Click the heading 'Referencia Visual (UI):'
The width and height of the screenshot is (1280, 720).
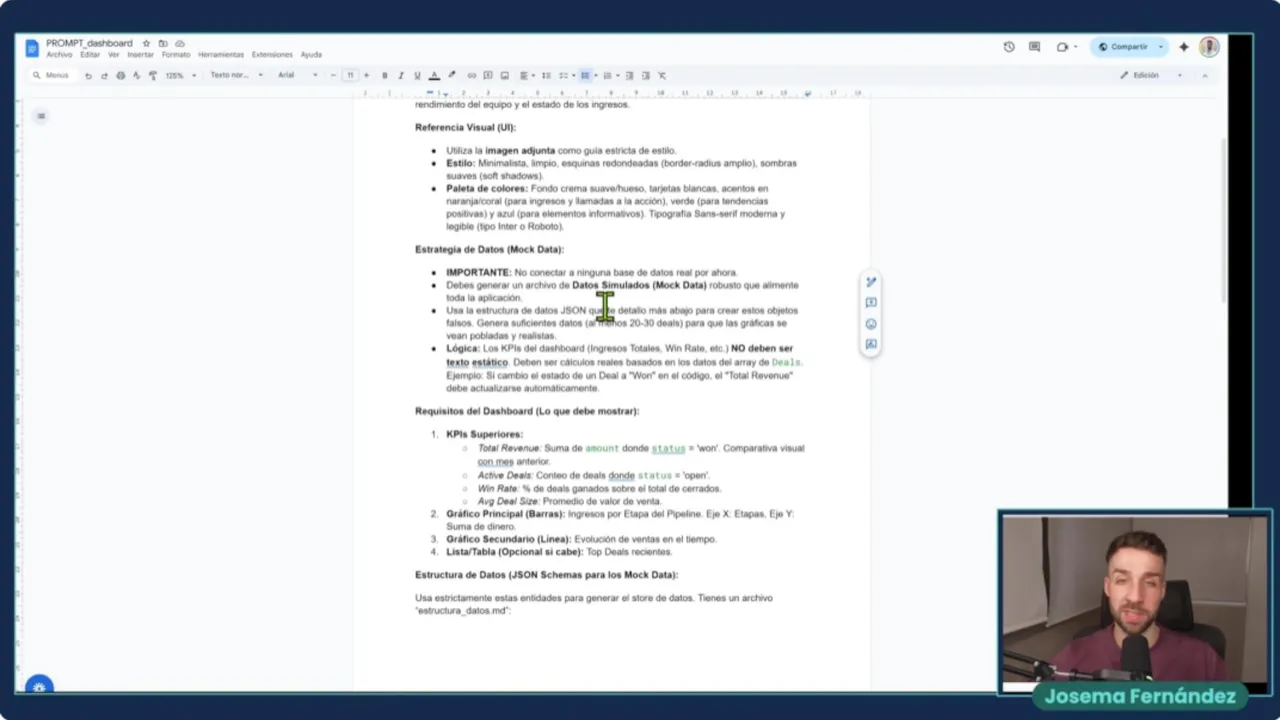[466, 128]
